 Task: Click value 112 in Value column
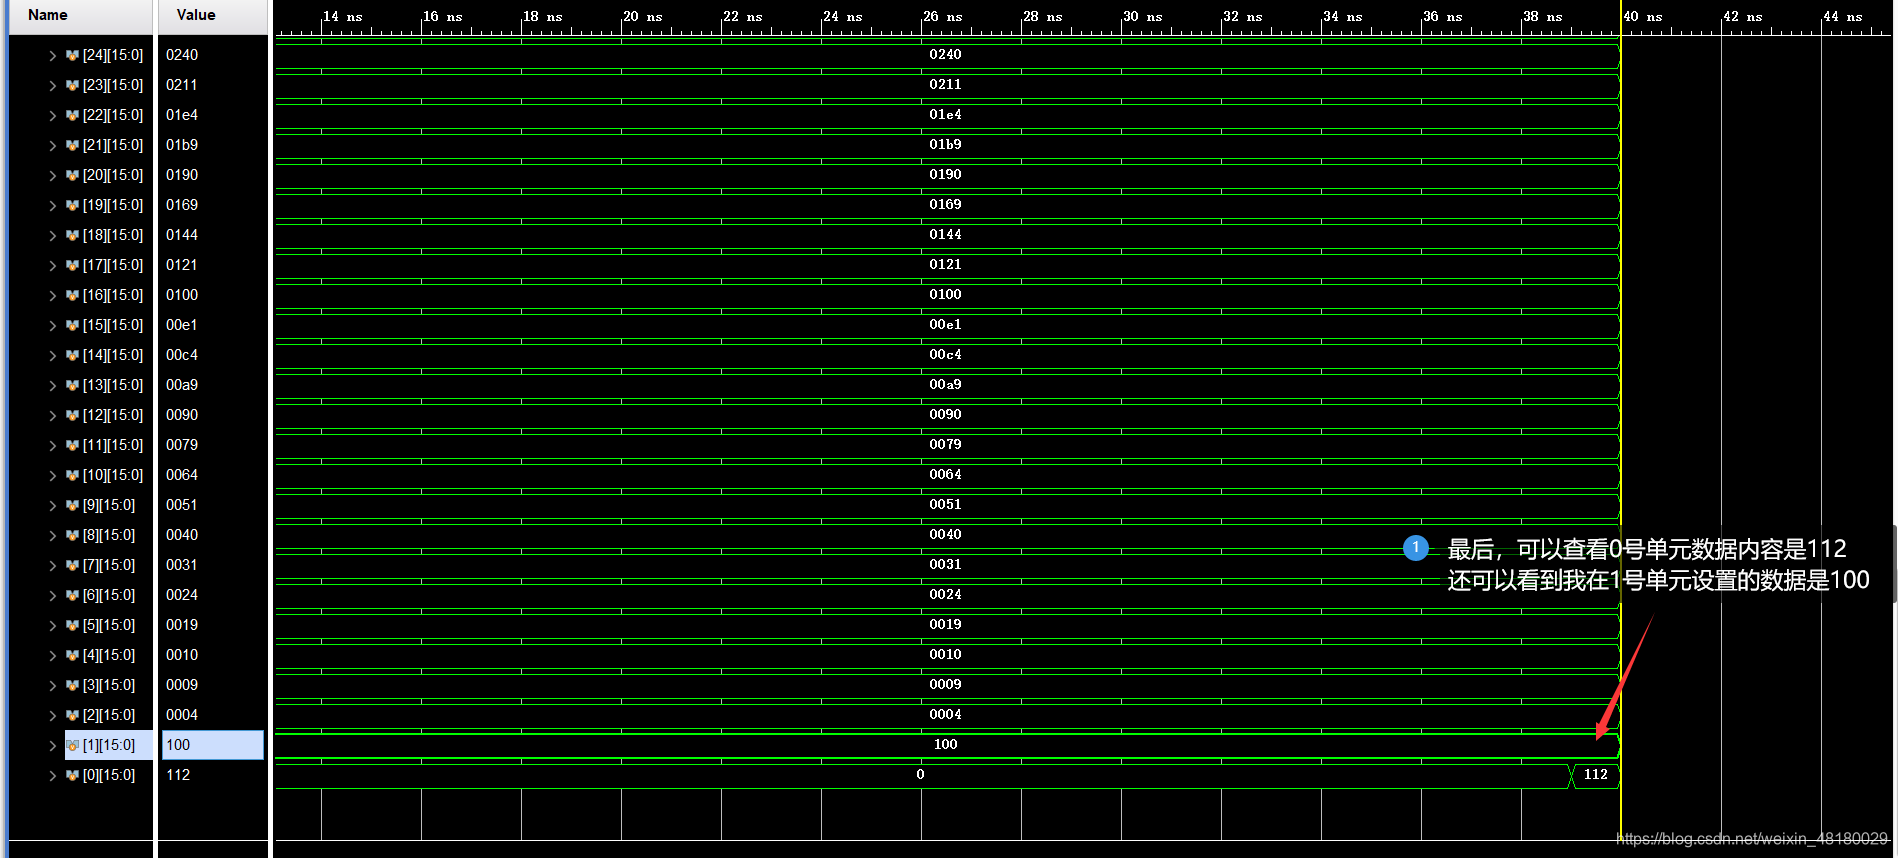click(x=178, y=775)
